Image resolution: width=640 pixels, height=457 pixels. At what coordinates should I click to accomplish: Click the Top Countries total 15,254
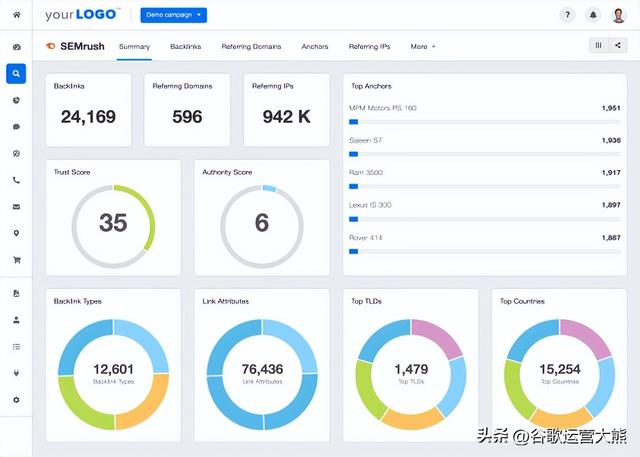(x=560, y=369)
